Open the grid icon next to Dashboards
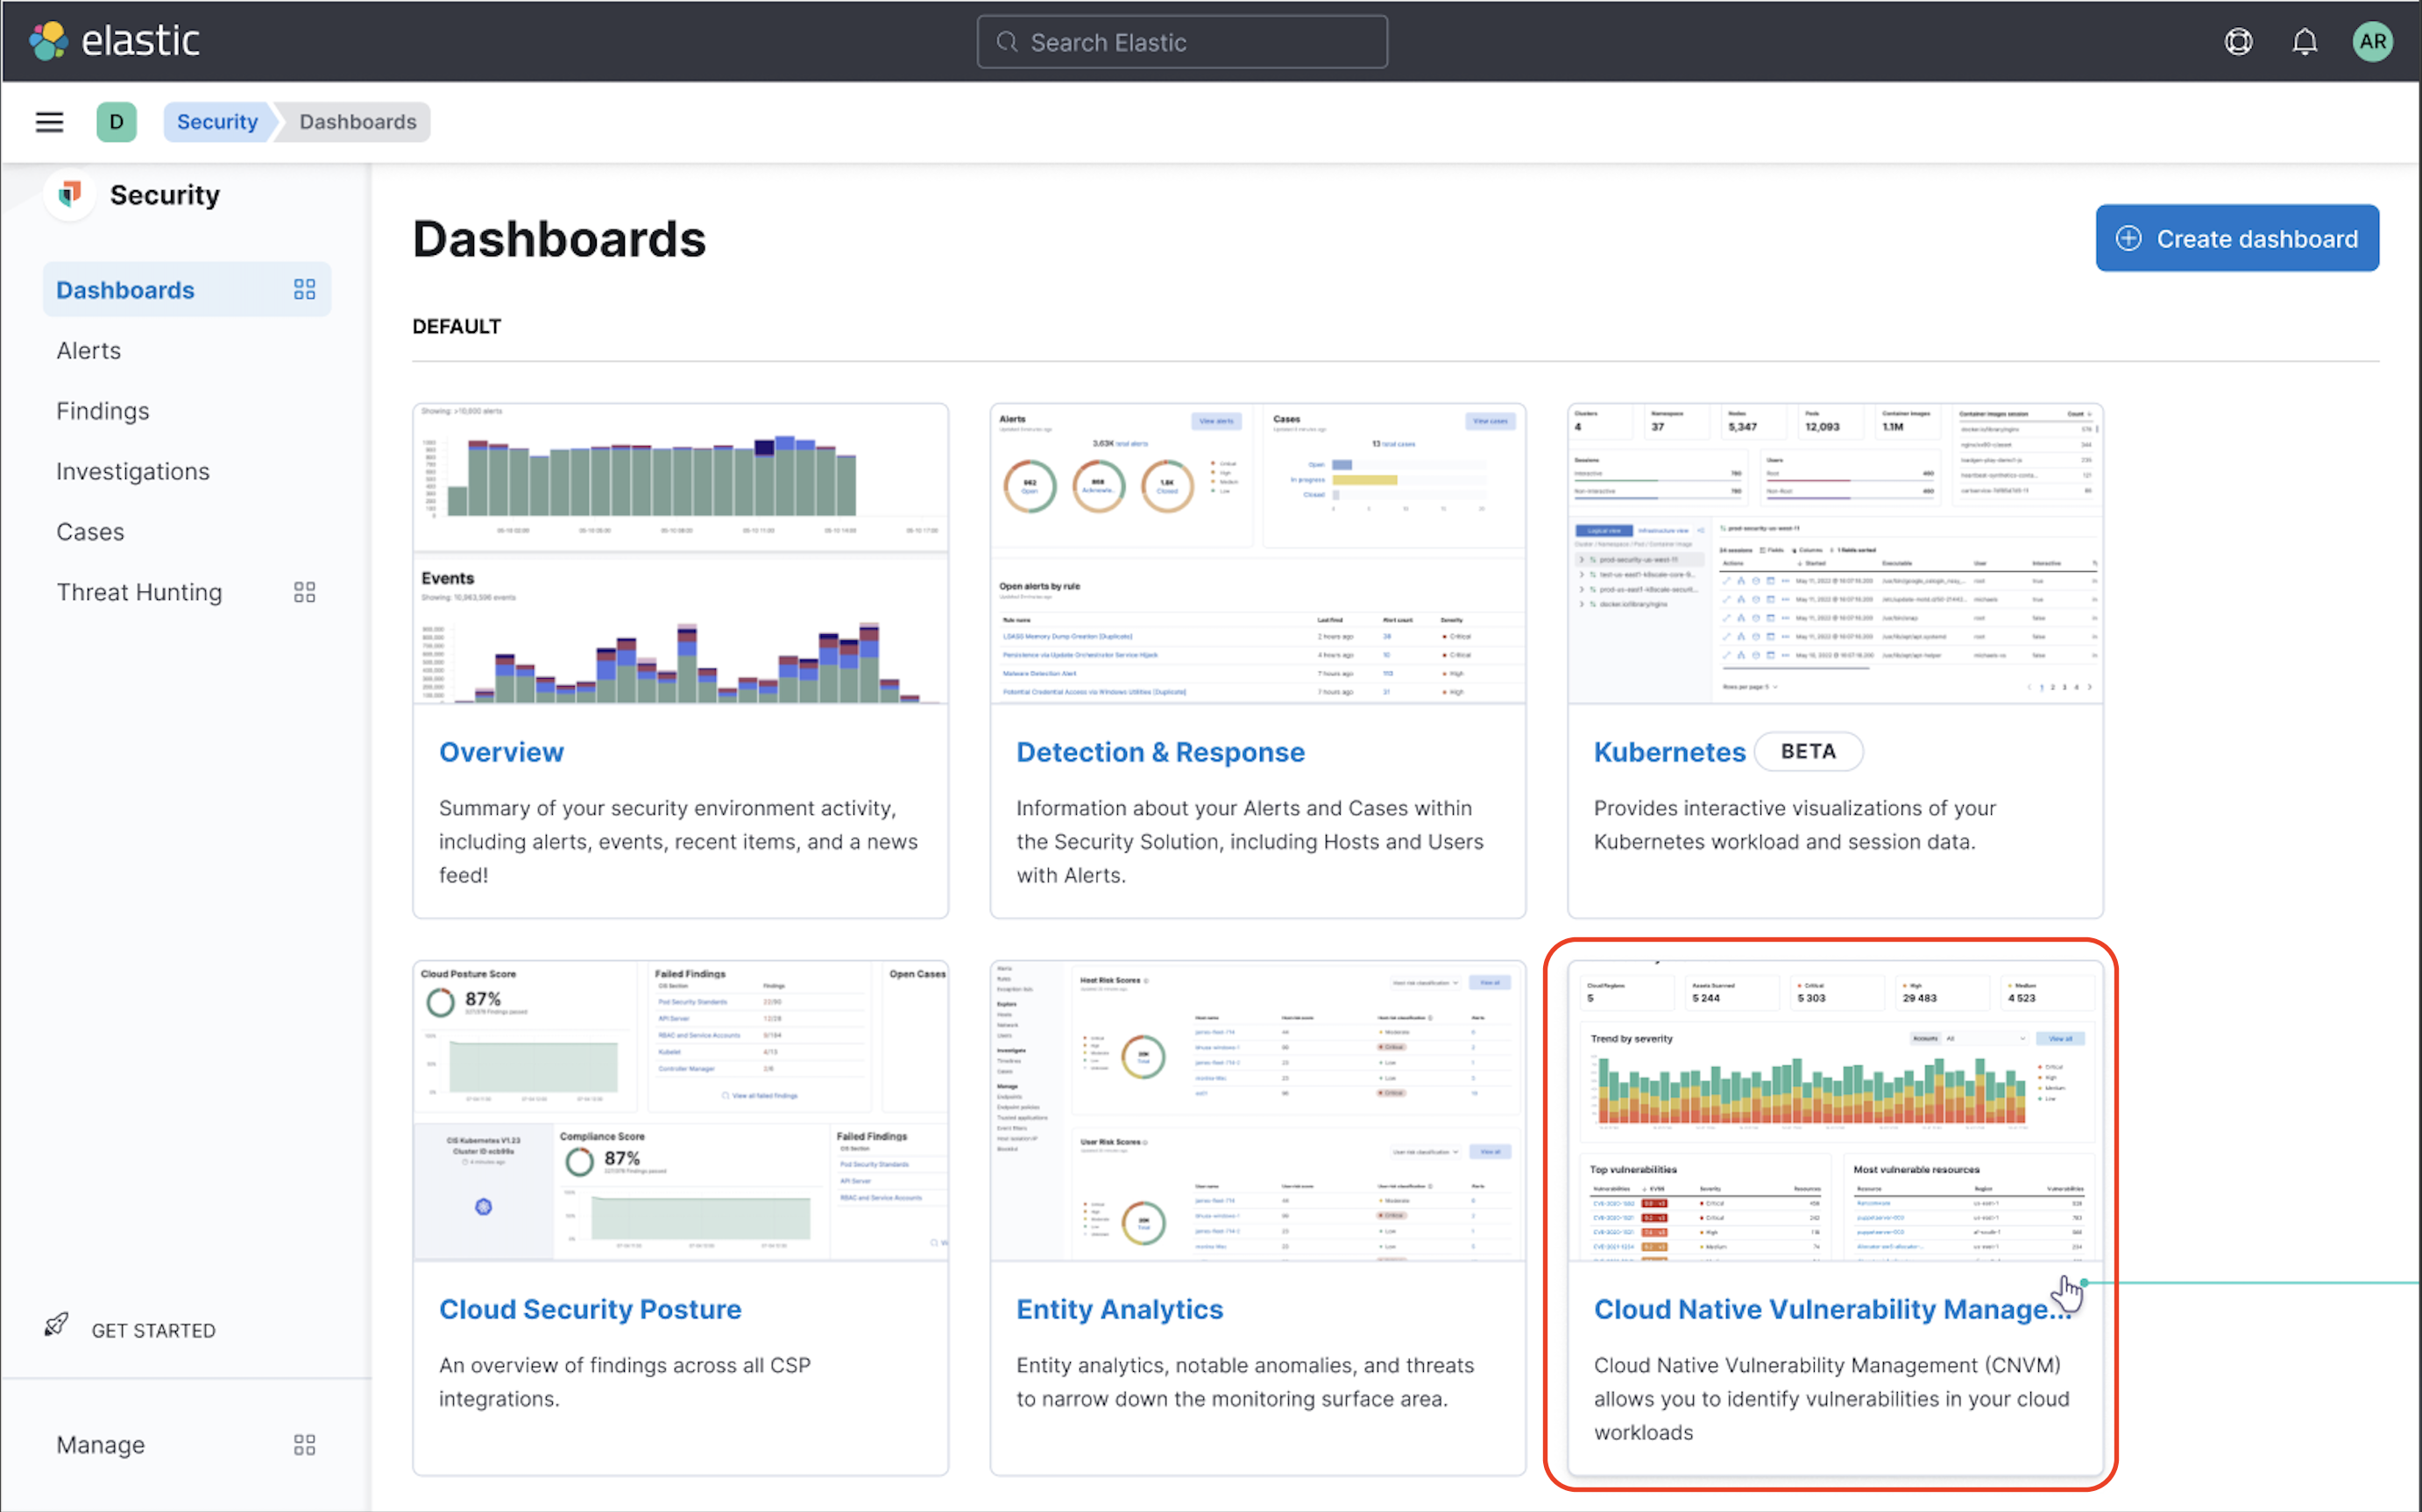This screenshot has height=1512, width=2422. click(x=305, y=289)
